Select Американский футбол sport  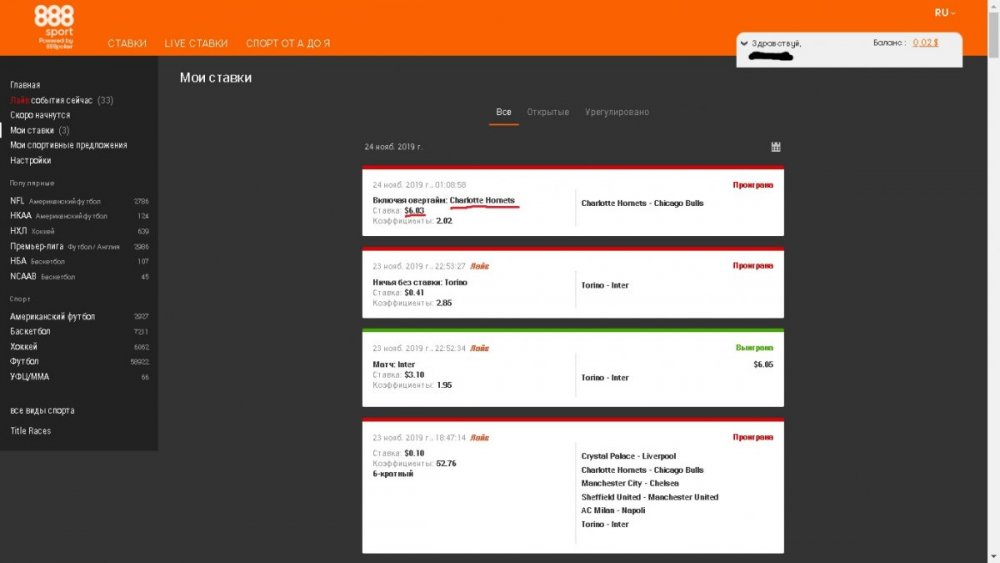coord(79,316)
